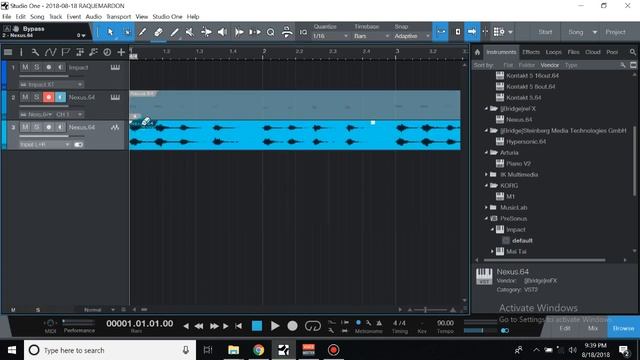
Task: Expand the Mai Tai instrument
Action: coord(492,251)
